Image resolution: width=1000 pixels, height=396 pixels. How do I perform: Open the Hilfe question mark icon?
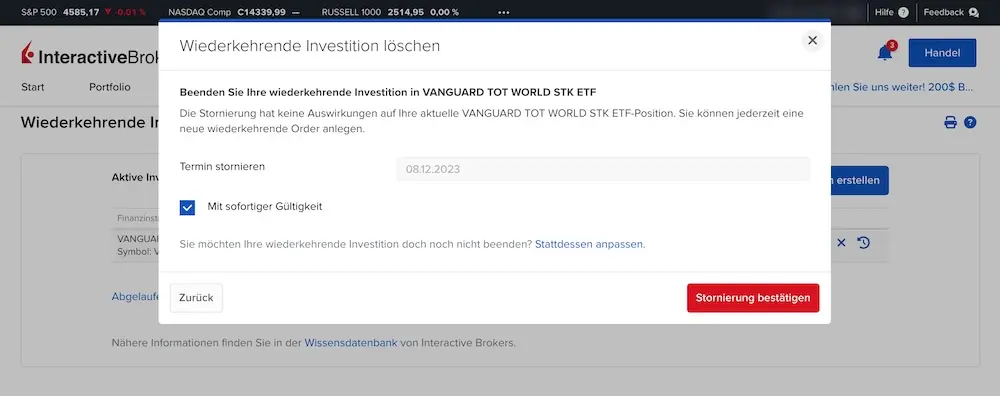903,12
